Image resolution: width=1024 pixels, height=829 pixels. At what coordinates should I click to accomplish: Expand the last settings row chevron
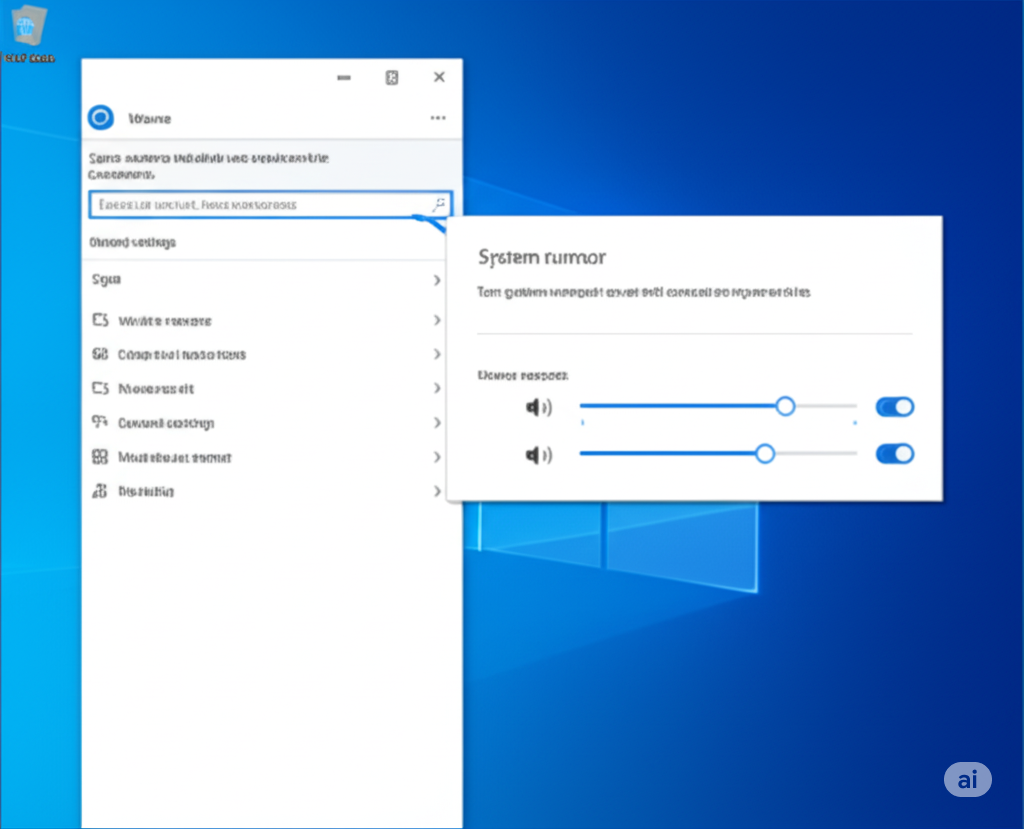pos(437,491)
